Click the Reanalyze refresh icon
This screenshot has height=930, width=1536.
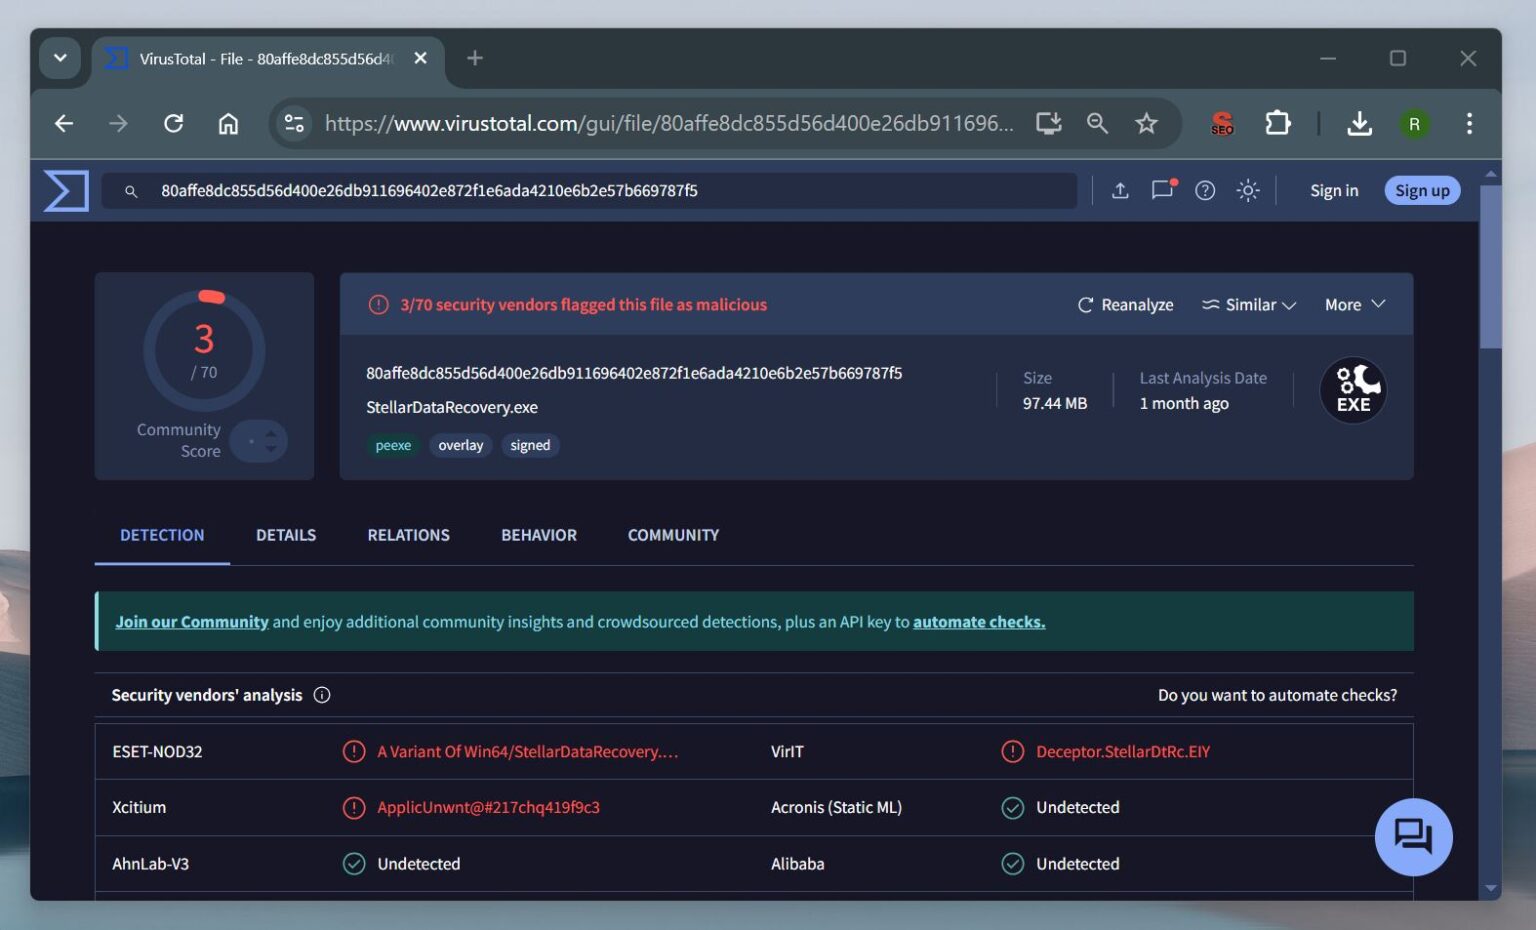pos(1086,304)
